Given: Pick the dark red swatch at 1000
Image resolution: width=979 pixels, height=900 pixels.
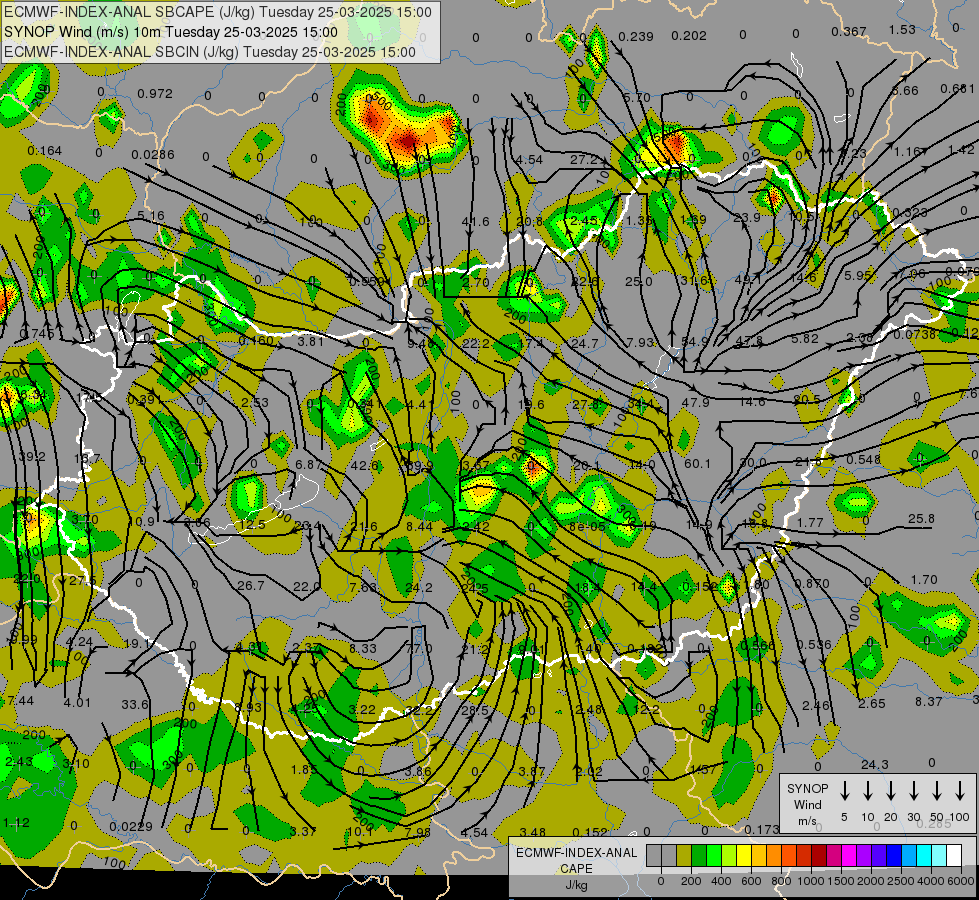Looking at the screenshot, I should (819, 855).
